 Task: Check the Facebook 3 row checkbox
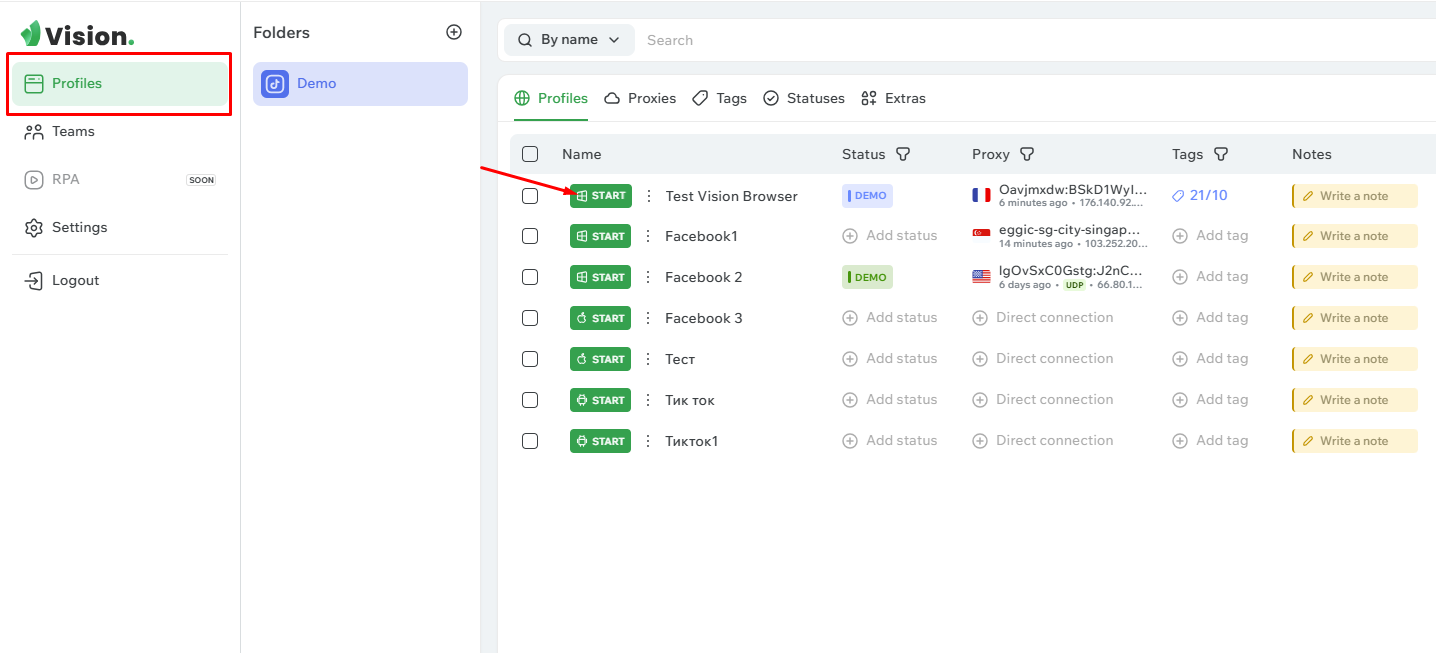(x=530, y=318)
